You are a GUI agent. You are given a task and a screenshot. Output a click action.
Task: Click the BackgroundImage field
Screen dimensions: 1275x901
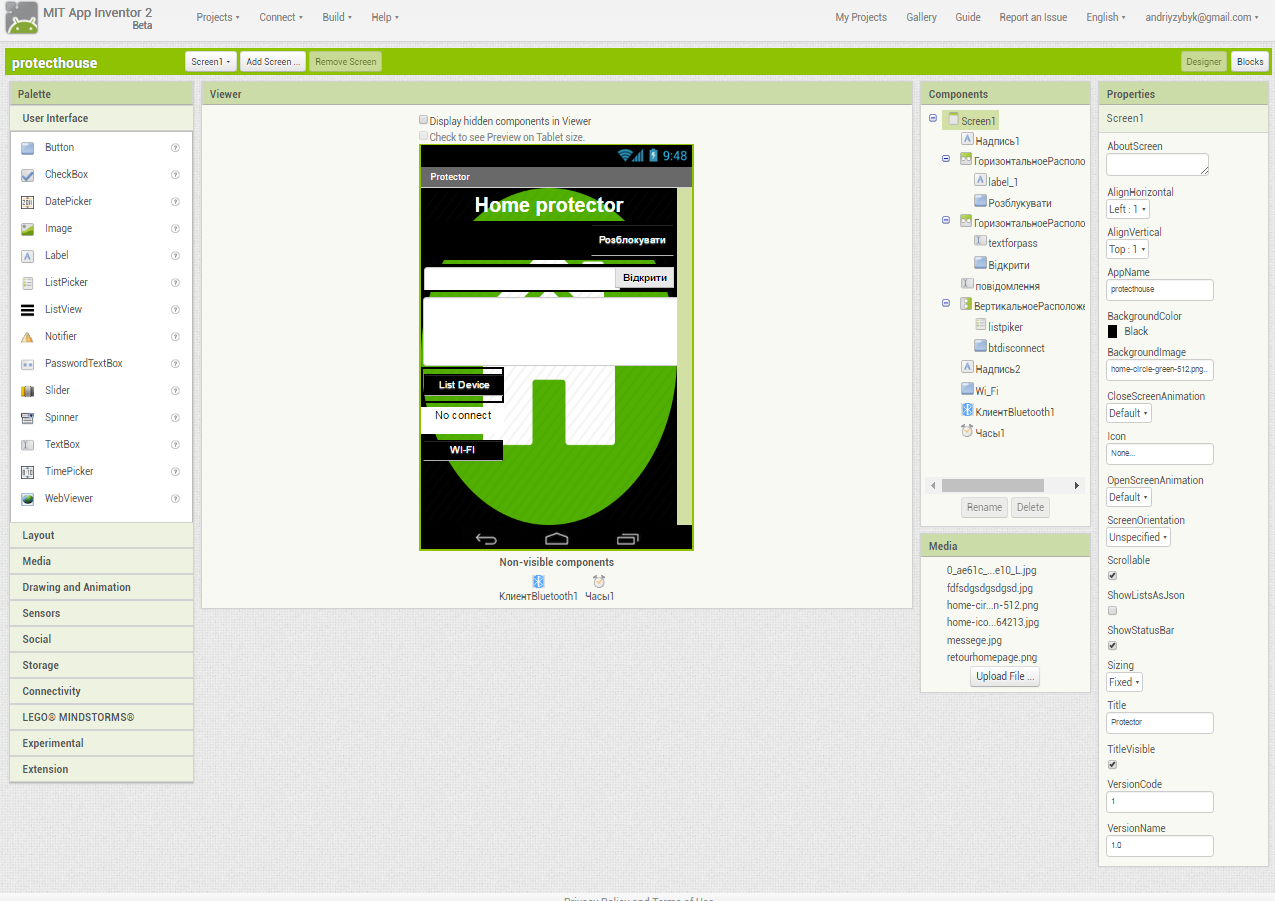[x=1160, y=370]
